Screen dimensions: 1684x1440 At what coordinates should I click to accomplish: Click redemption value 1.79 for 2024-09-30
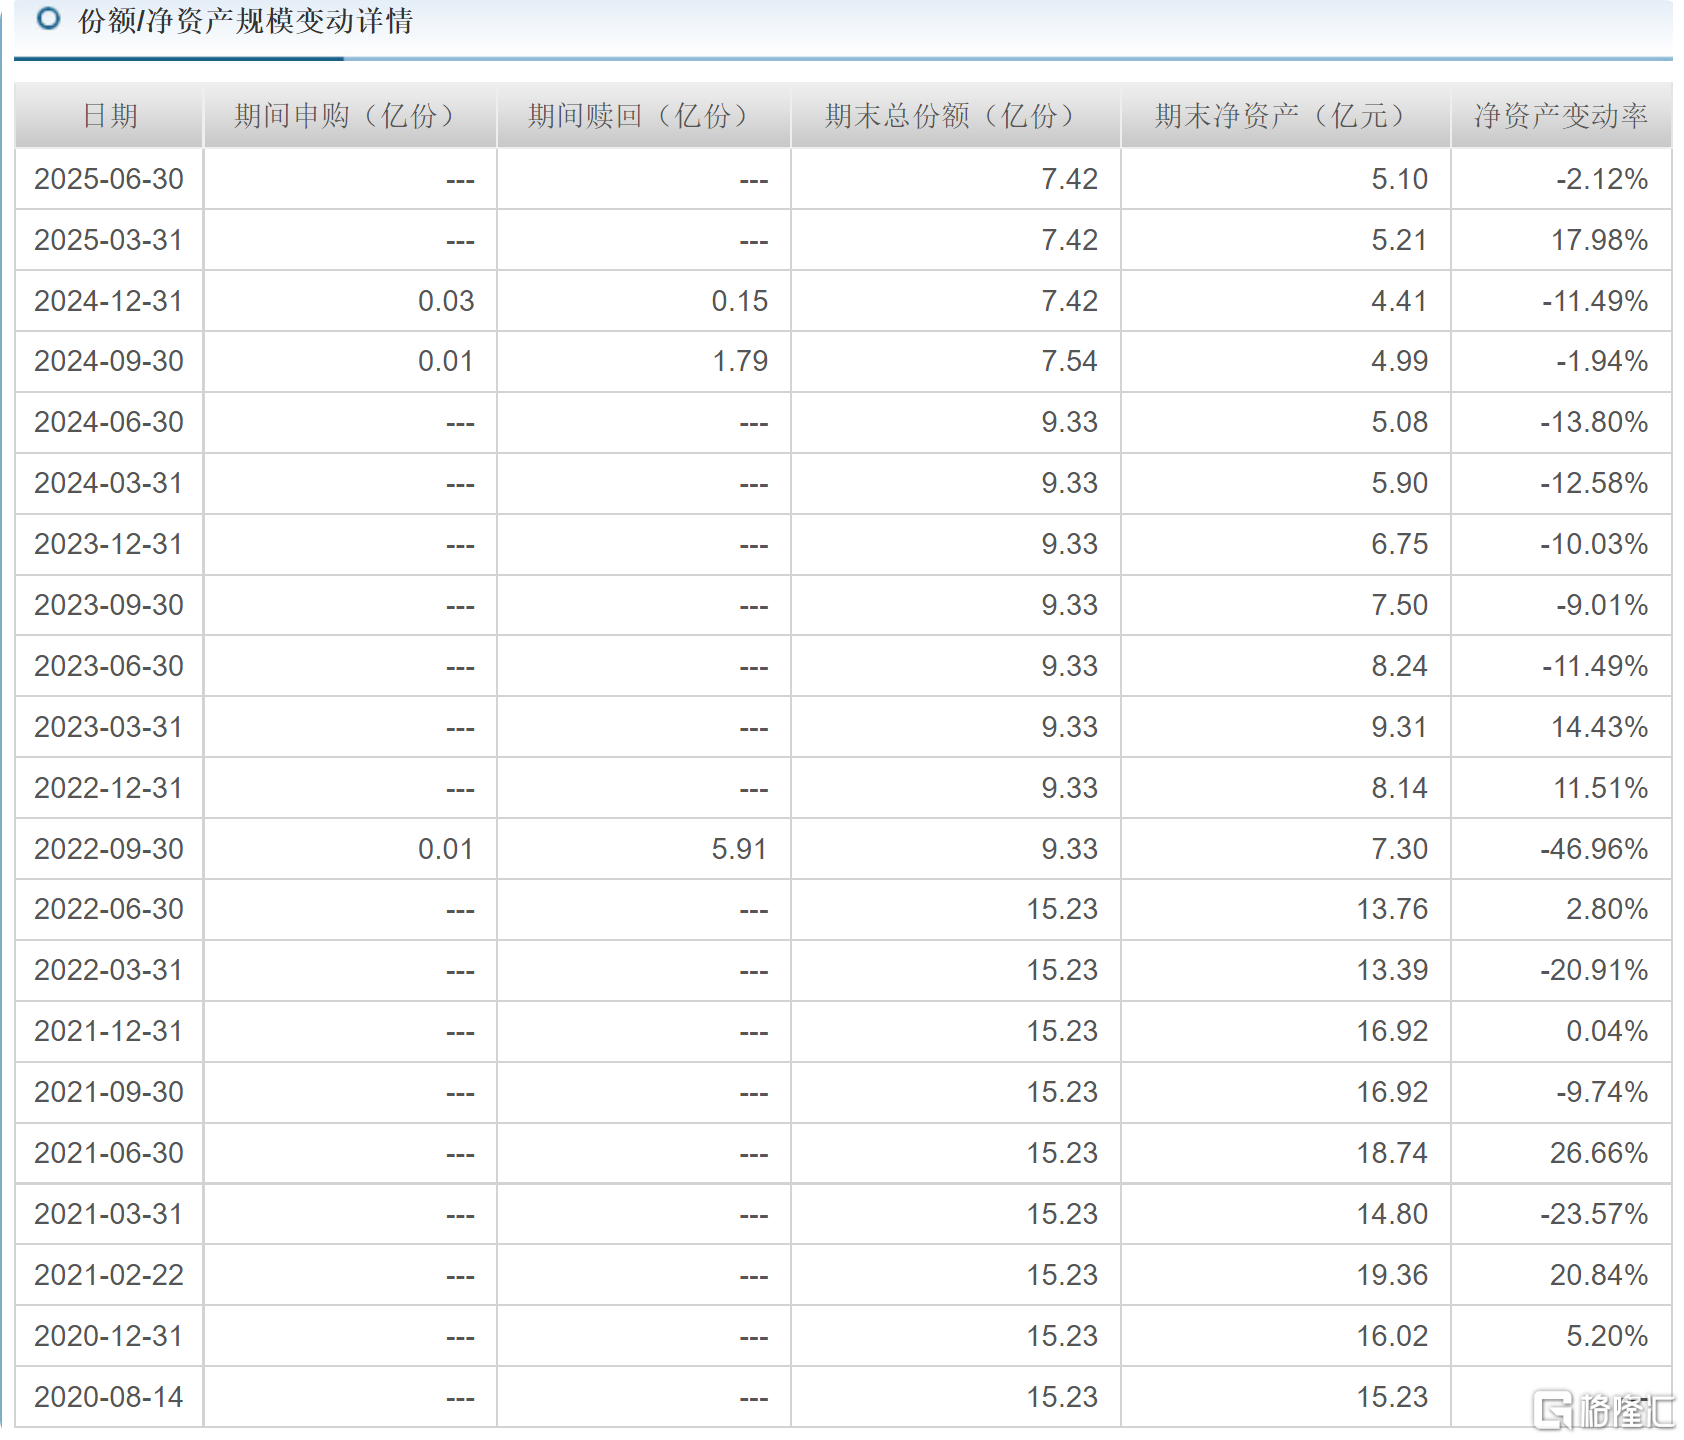click(x=740, y=361)
